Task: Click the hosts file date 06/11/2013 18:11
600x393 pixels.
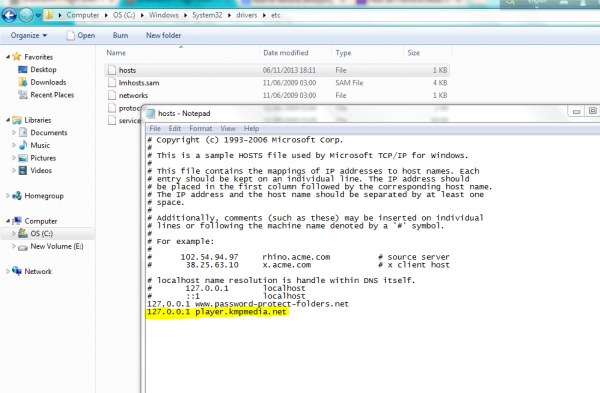Action: 289,70
